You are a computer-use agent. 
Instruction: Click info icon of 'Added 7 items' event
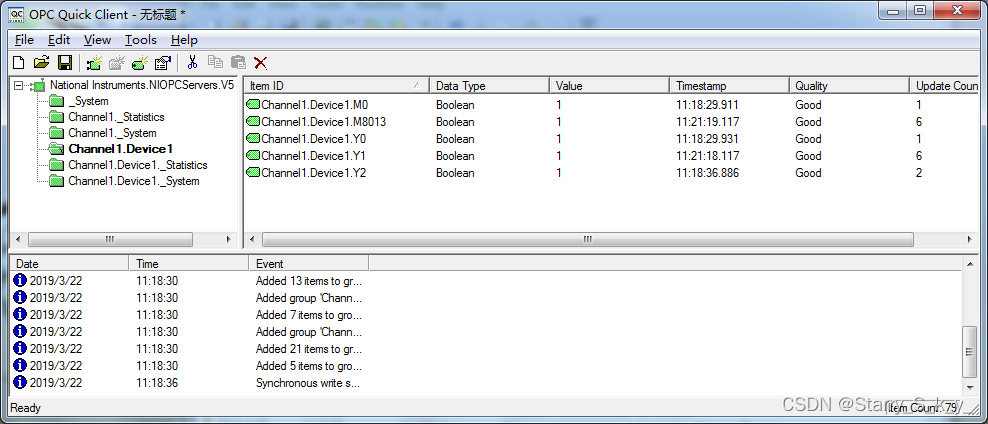point(20,314)
